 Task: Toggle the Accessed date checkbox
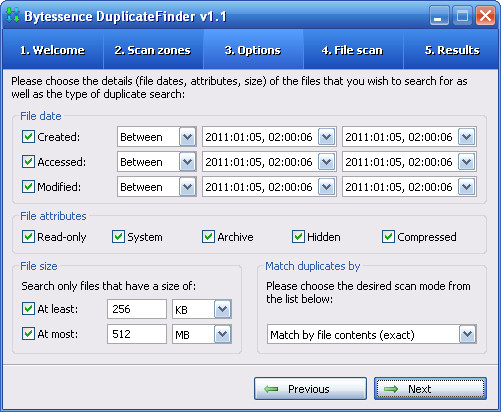point(28,161)
